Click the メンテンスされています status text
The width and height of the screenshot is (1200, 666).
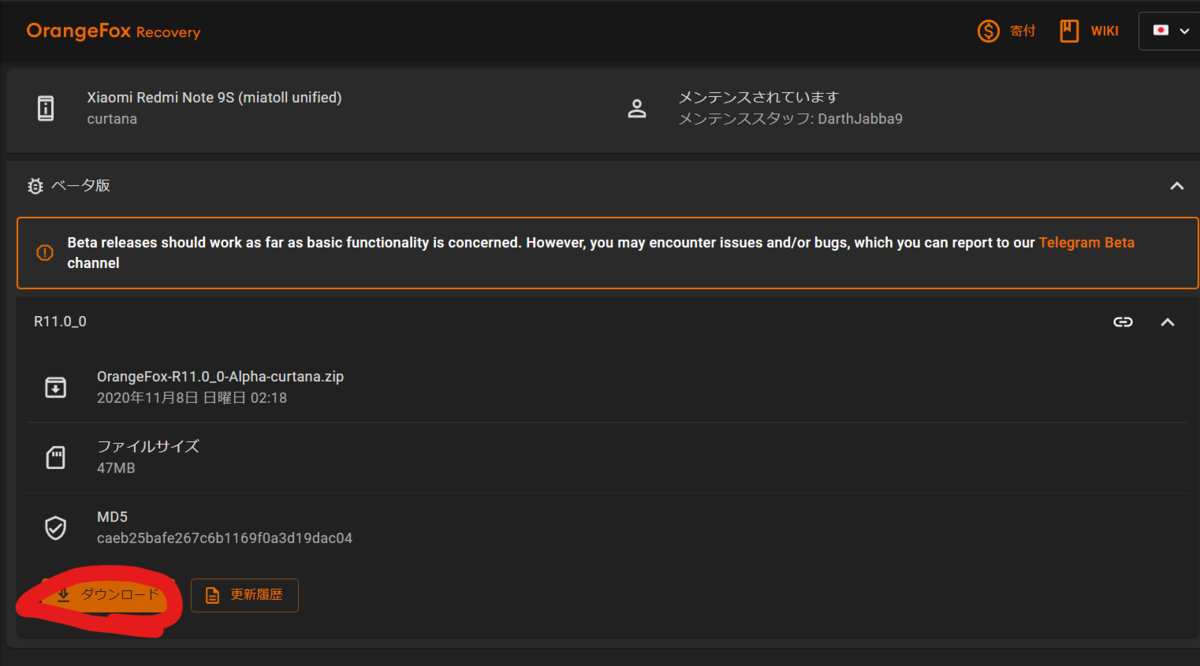[758, 98]
